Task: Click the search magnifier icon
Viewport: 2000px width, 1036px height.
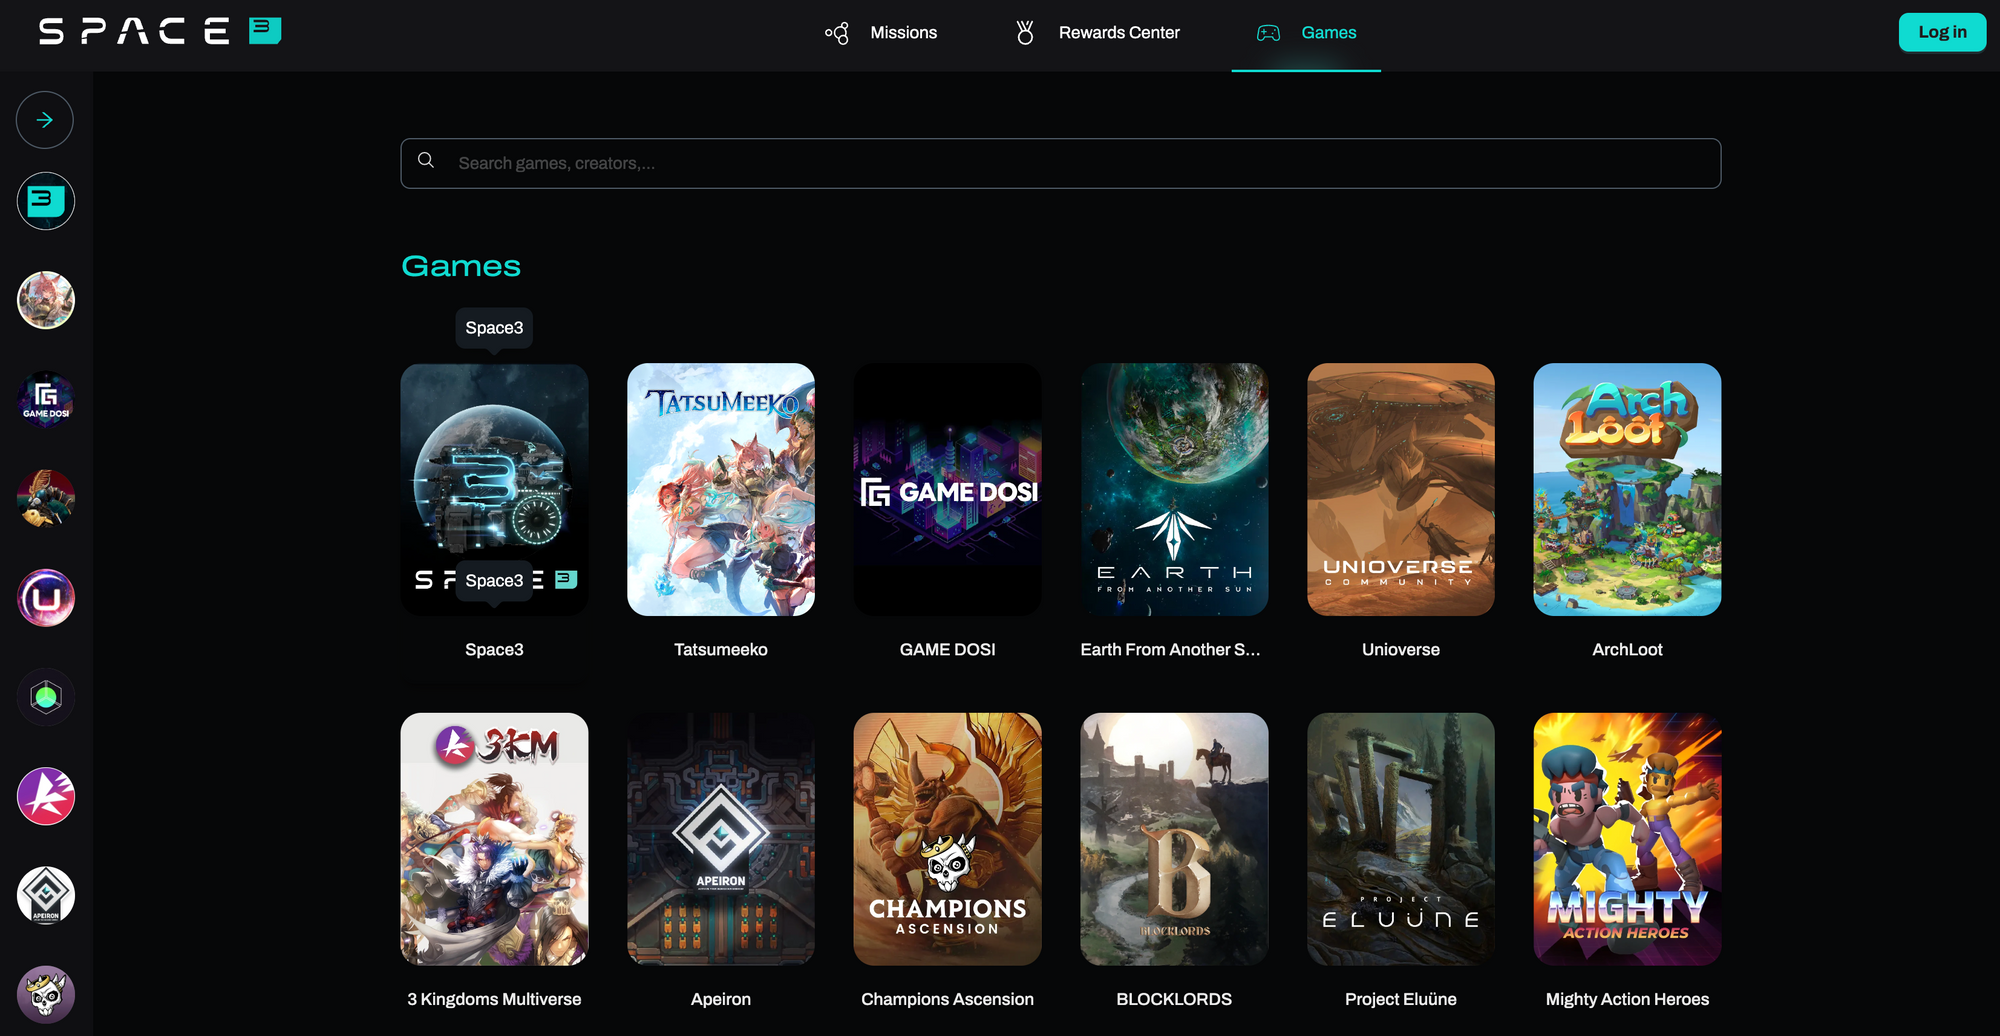Action: point(426,160)
